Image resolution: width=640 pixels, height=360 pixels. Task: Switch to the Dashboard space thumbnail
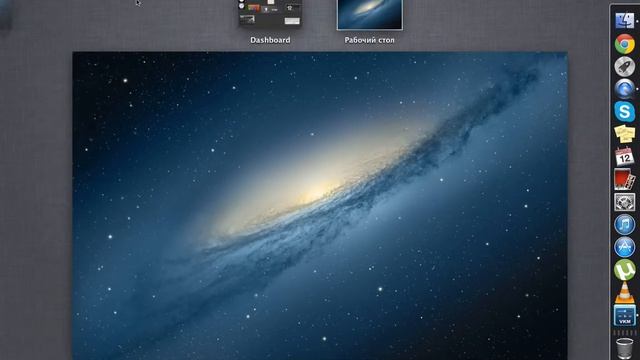[x=270, y=14]
